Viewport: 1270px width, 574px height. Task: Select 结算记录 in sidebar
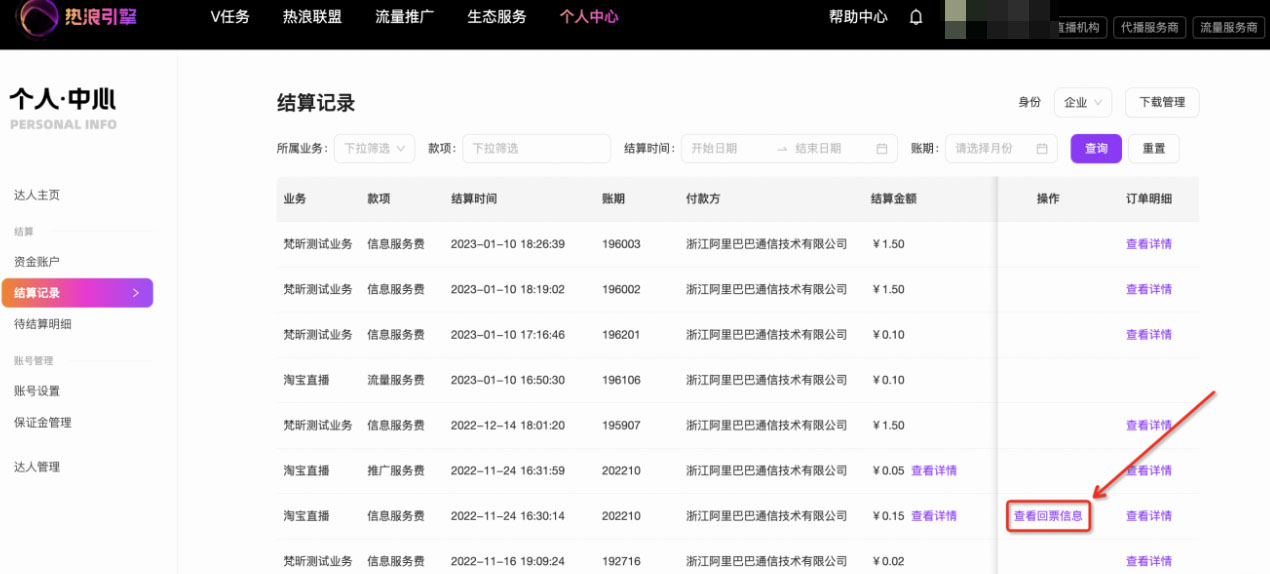coord(77,293)
